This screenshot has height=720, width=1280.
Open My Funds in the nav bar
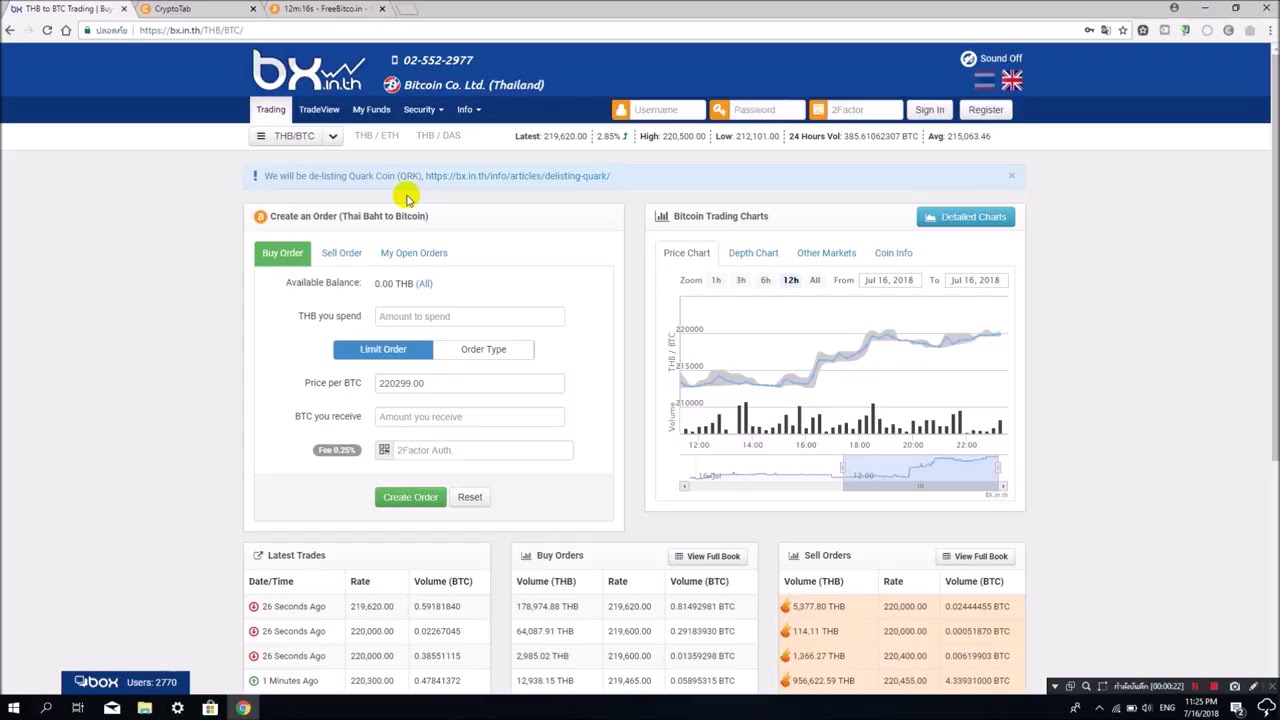pos(371,110)
